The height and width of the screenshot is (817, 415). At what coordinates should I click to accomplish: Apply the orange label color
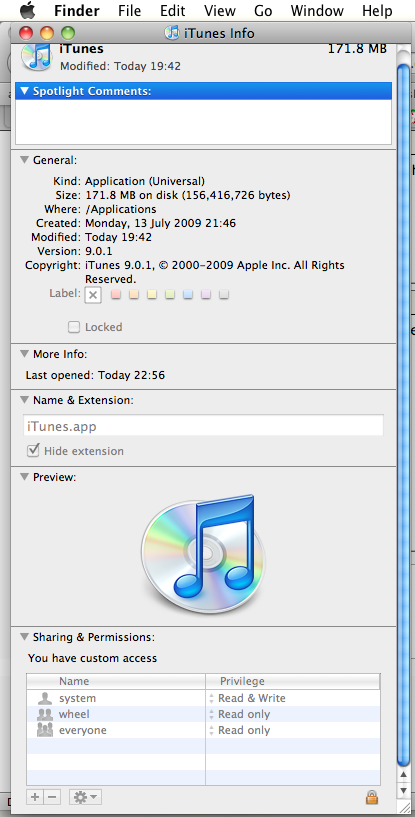[134, 295]
